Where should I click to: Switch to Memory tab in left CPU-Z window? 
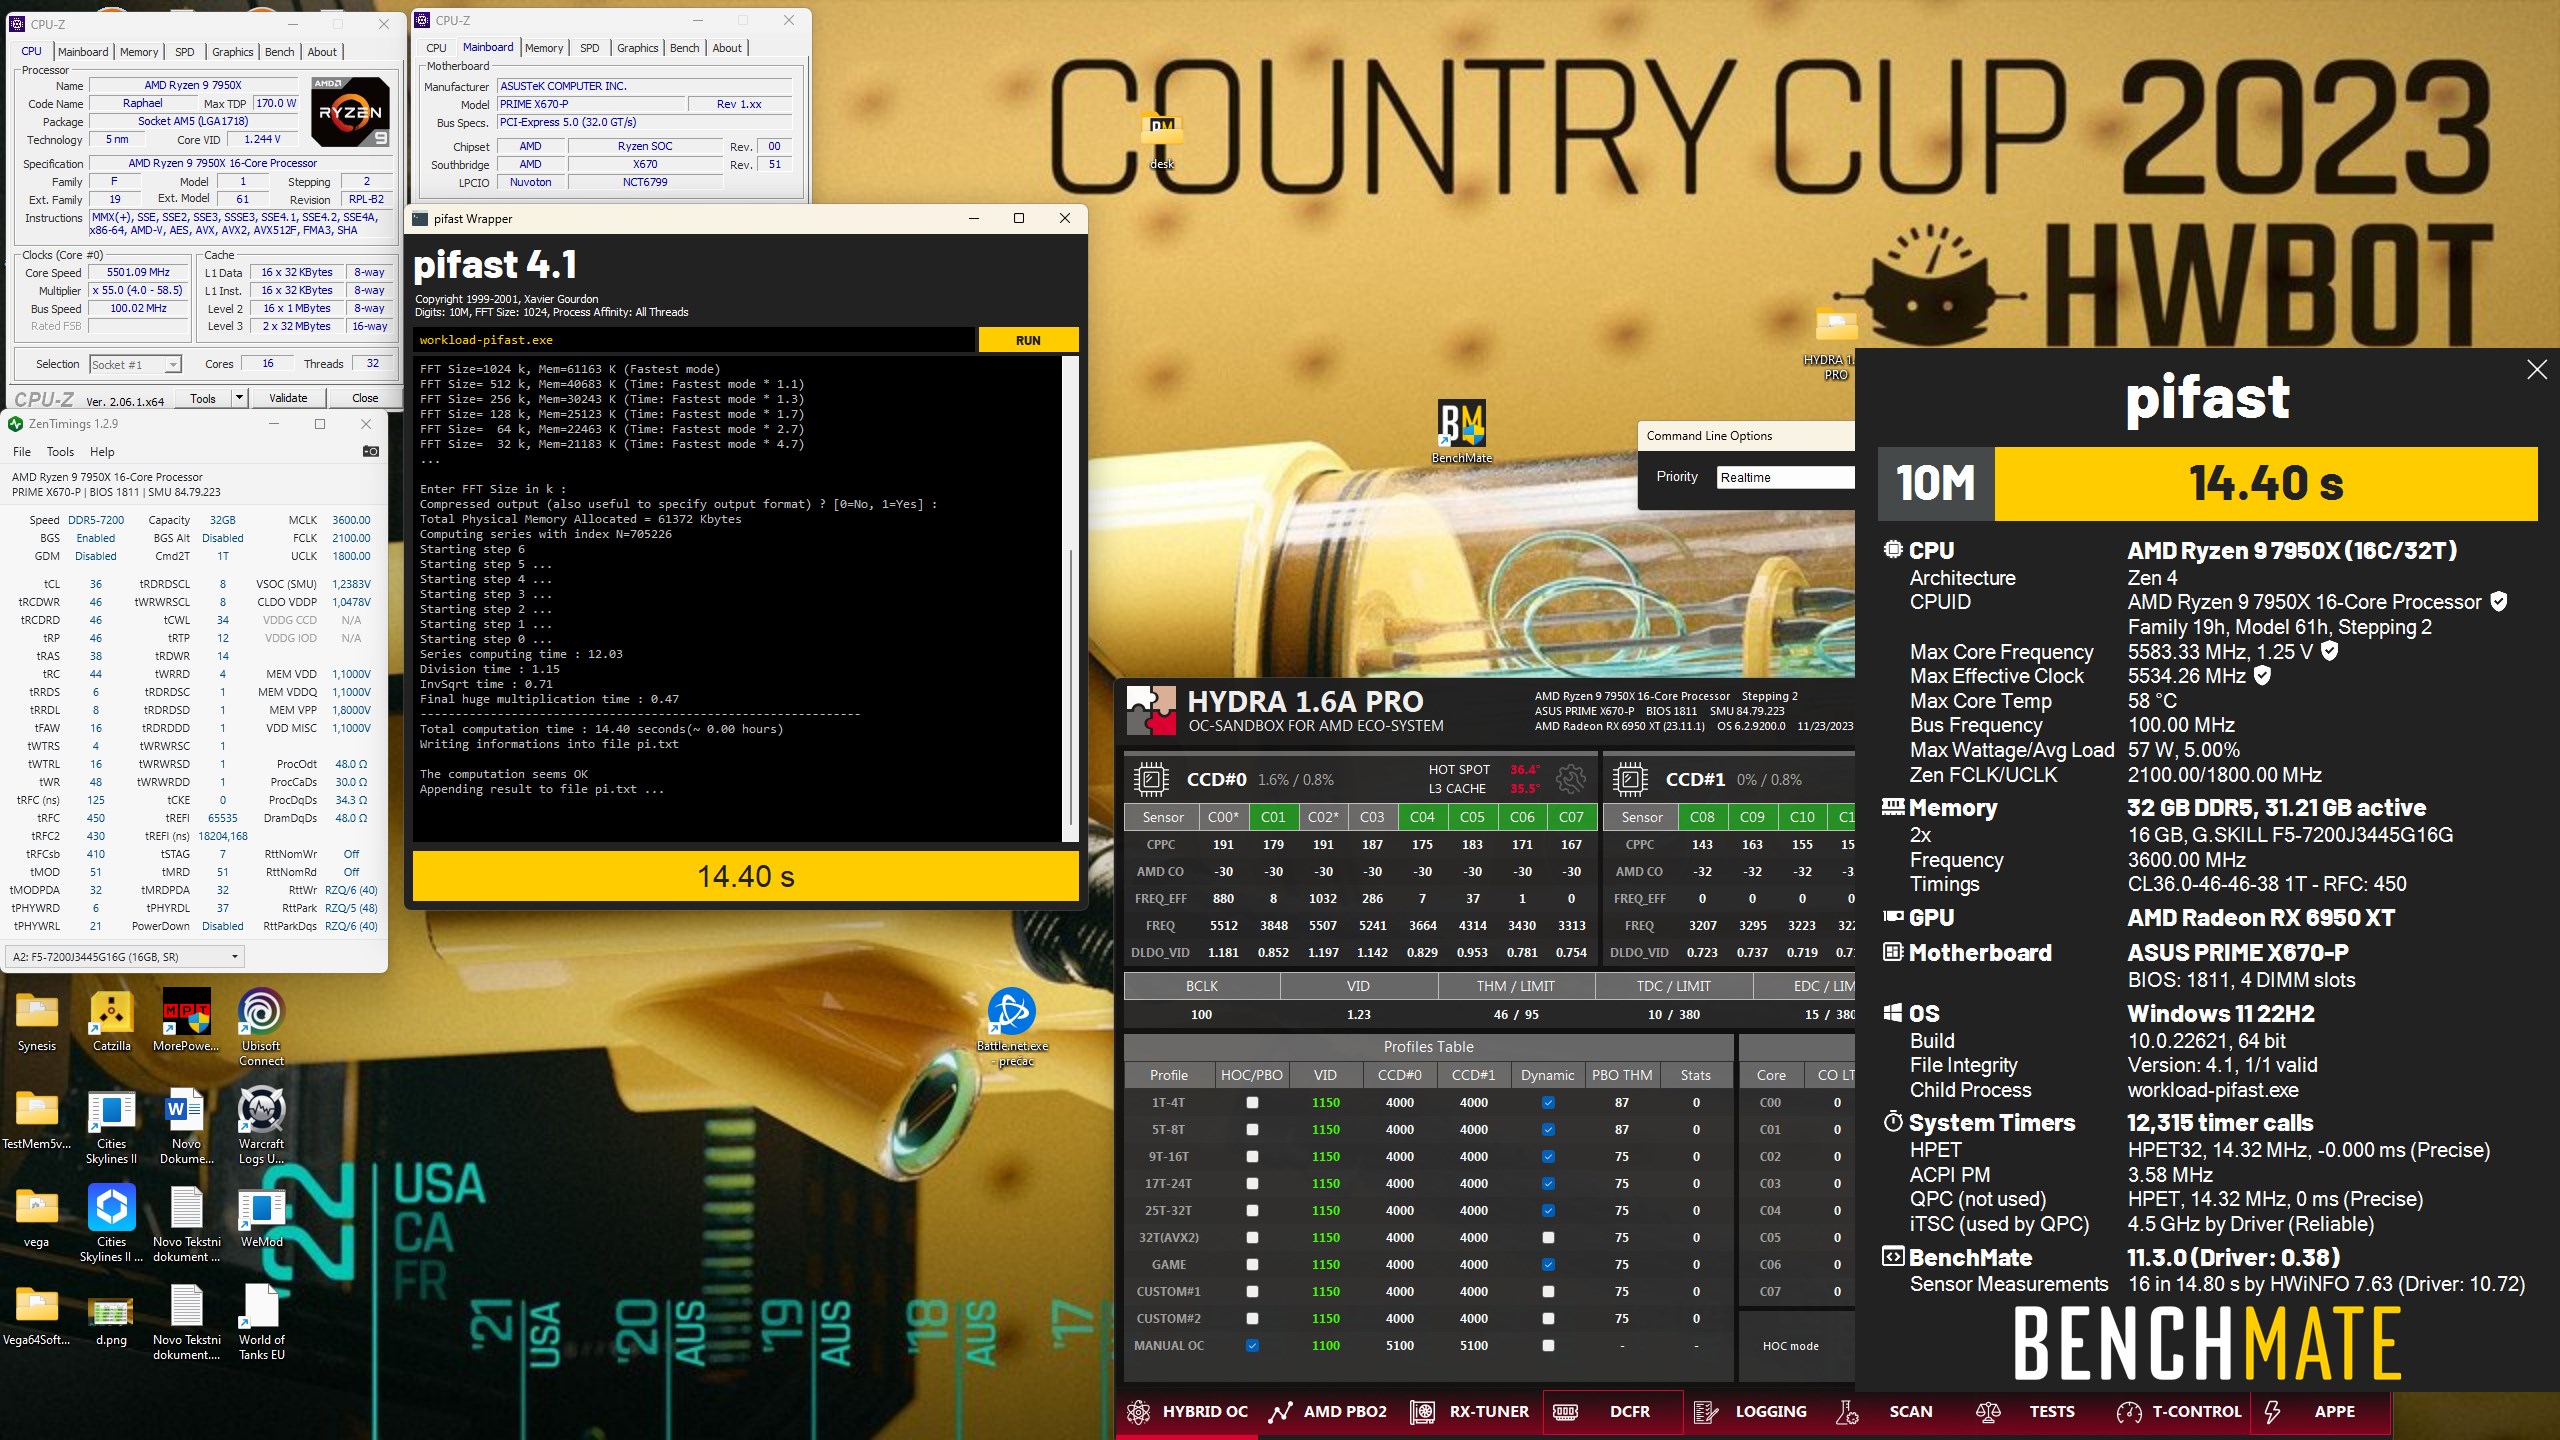pyautogui.click(x=139, y=52)
